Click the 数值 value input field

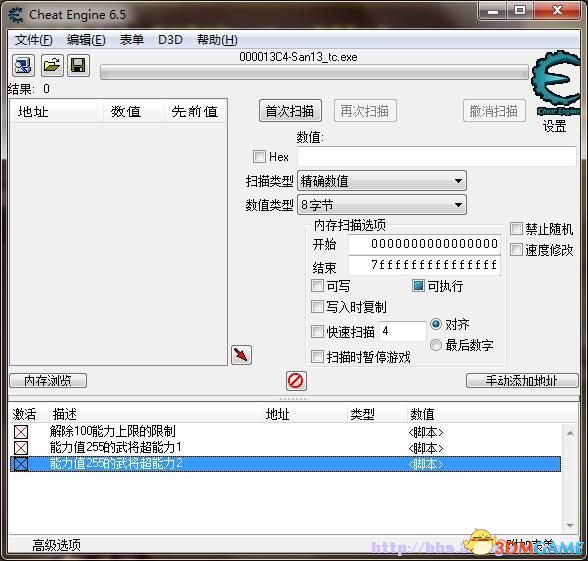coord(436,156)
